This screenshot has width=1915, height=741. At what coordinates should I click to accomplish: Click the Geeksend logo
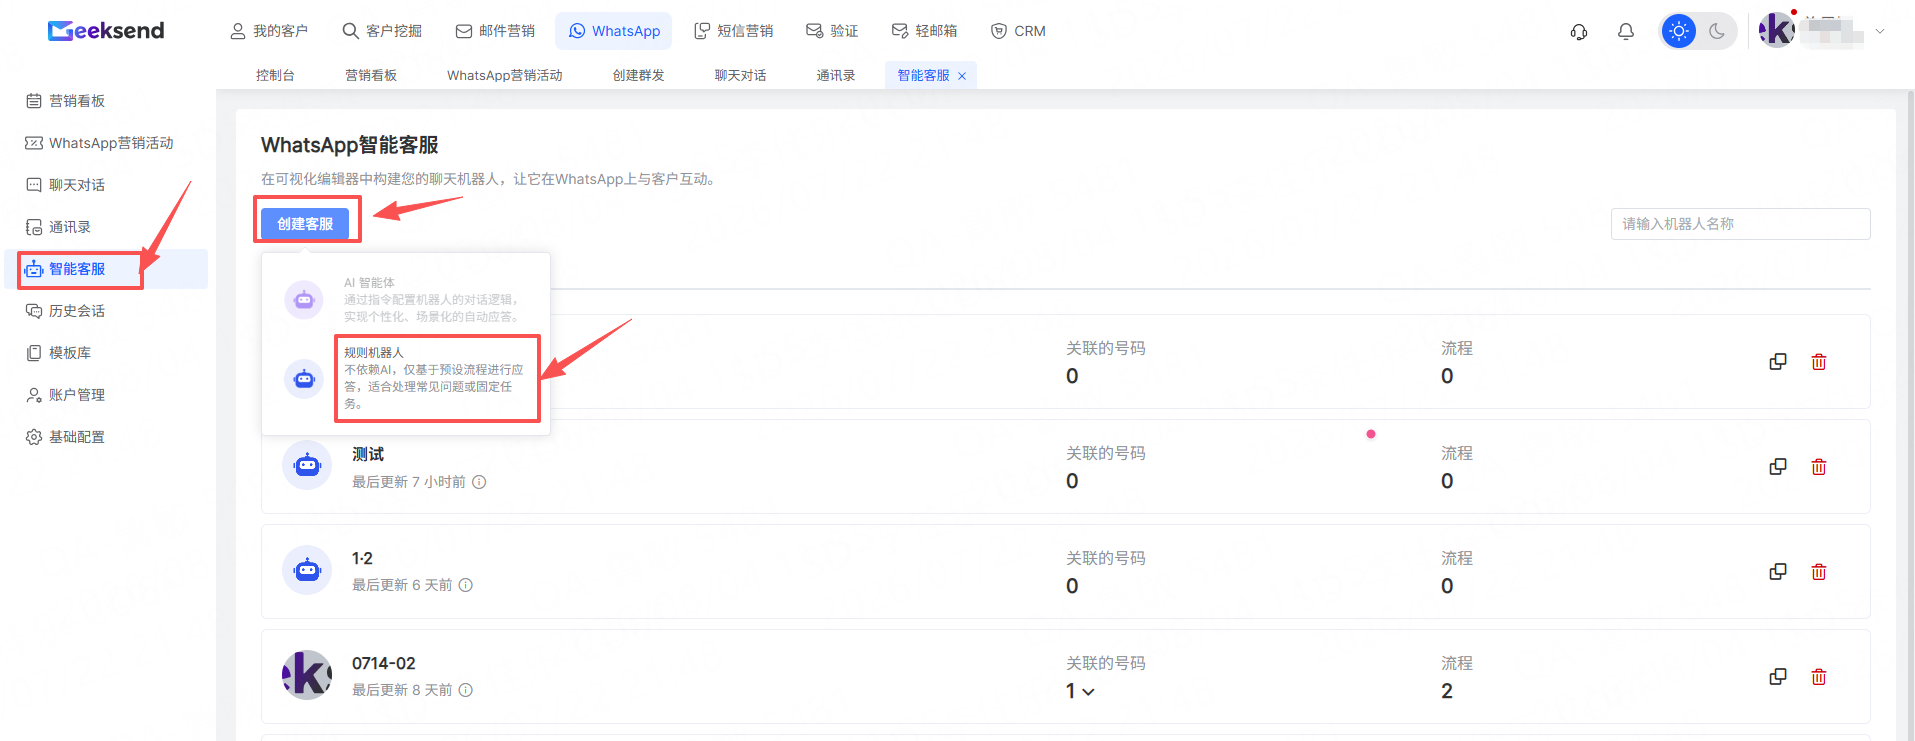coord(106,31)
